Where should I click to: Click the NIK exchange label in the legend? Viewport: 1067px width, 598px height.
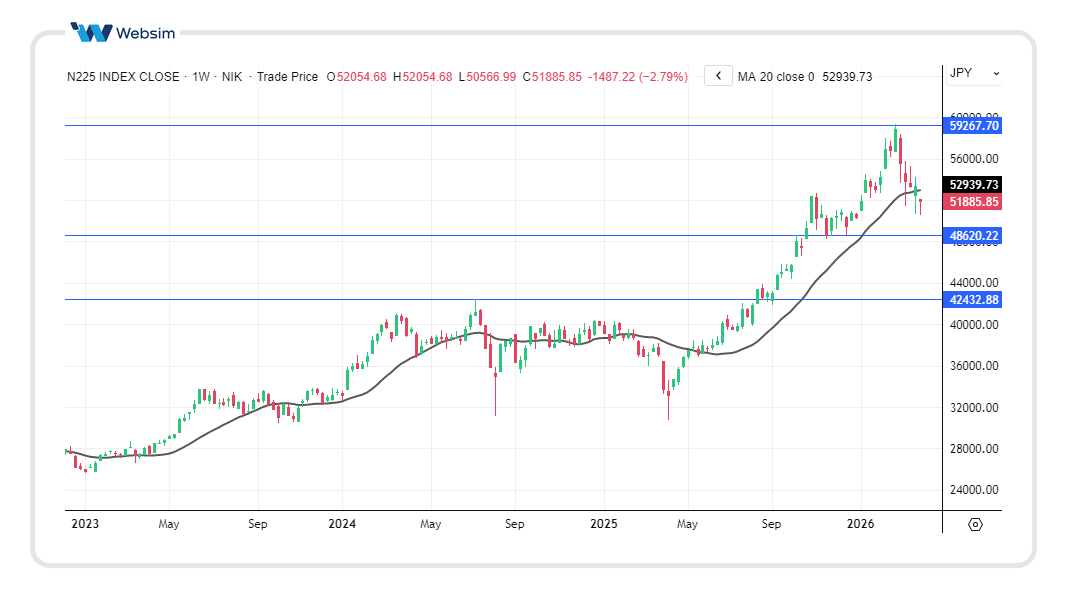[x=231, y=77]
